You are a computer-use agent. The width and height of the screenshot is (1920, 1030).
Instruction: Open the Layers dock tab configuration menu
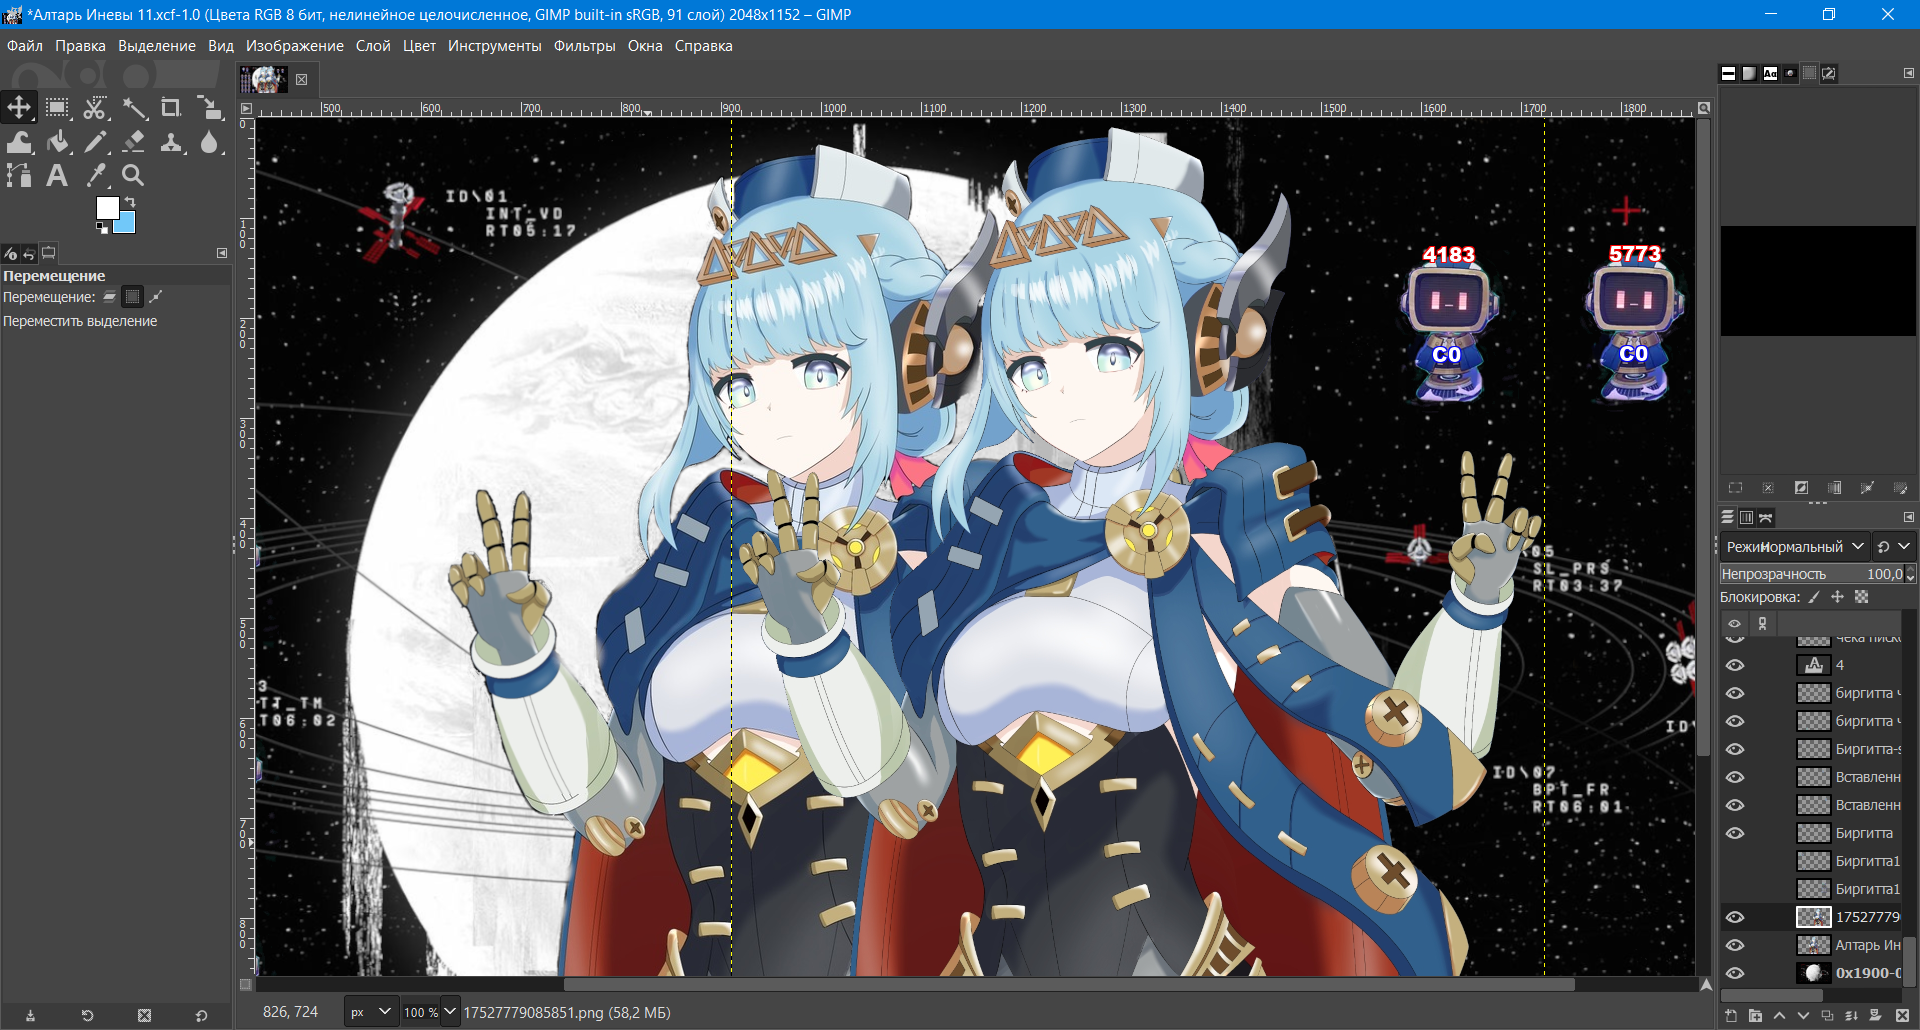(x=1908, y=518)
